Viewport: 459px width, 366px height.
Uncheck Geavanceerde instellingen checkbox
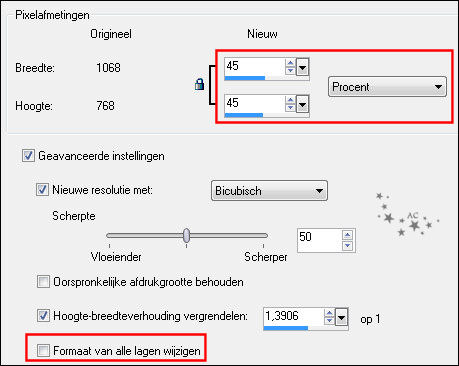(x=28, y=156)
